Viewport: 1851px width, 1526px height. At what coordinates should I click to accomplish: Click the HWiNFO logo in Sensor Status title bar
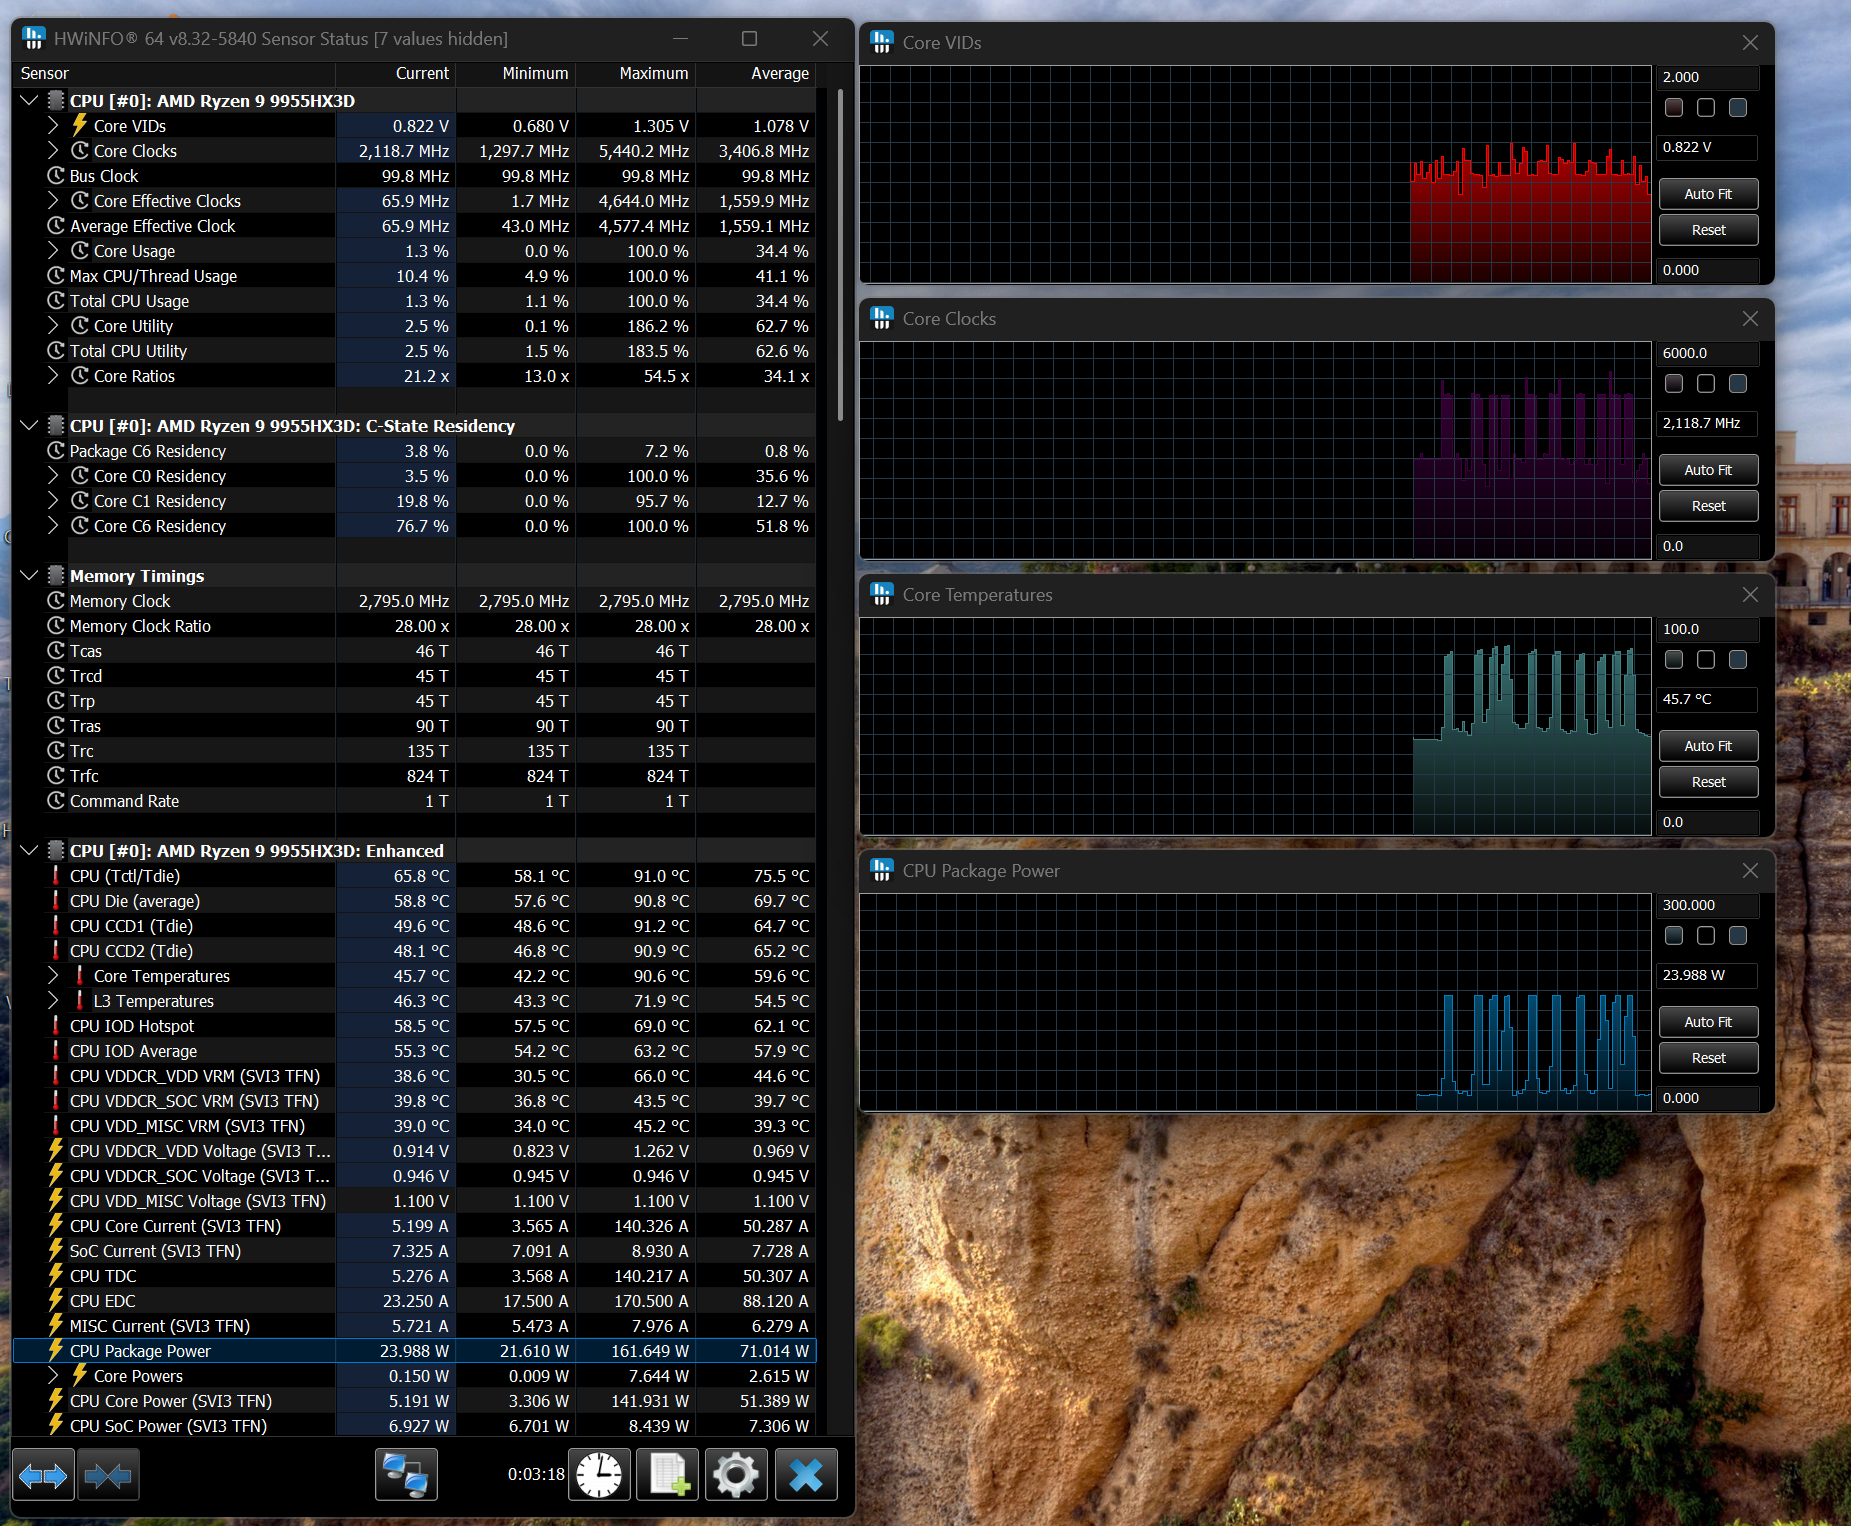pyautogui.click(x=34, y=39)
